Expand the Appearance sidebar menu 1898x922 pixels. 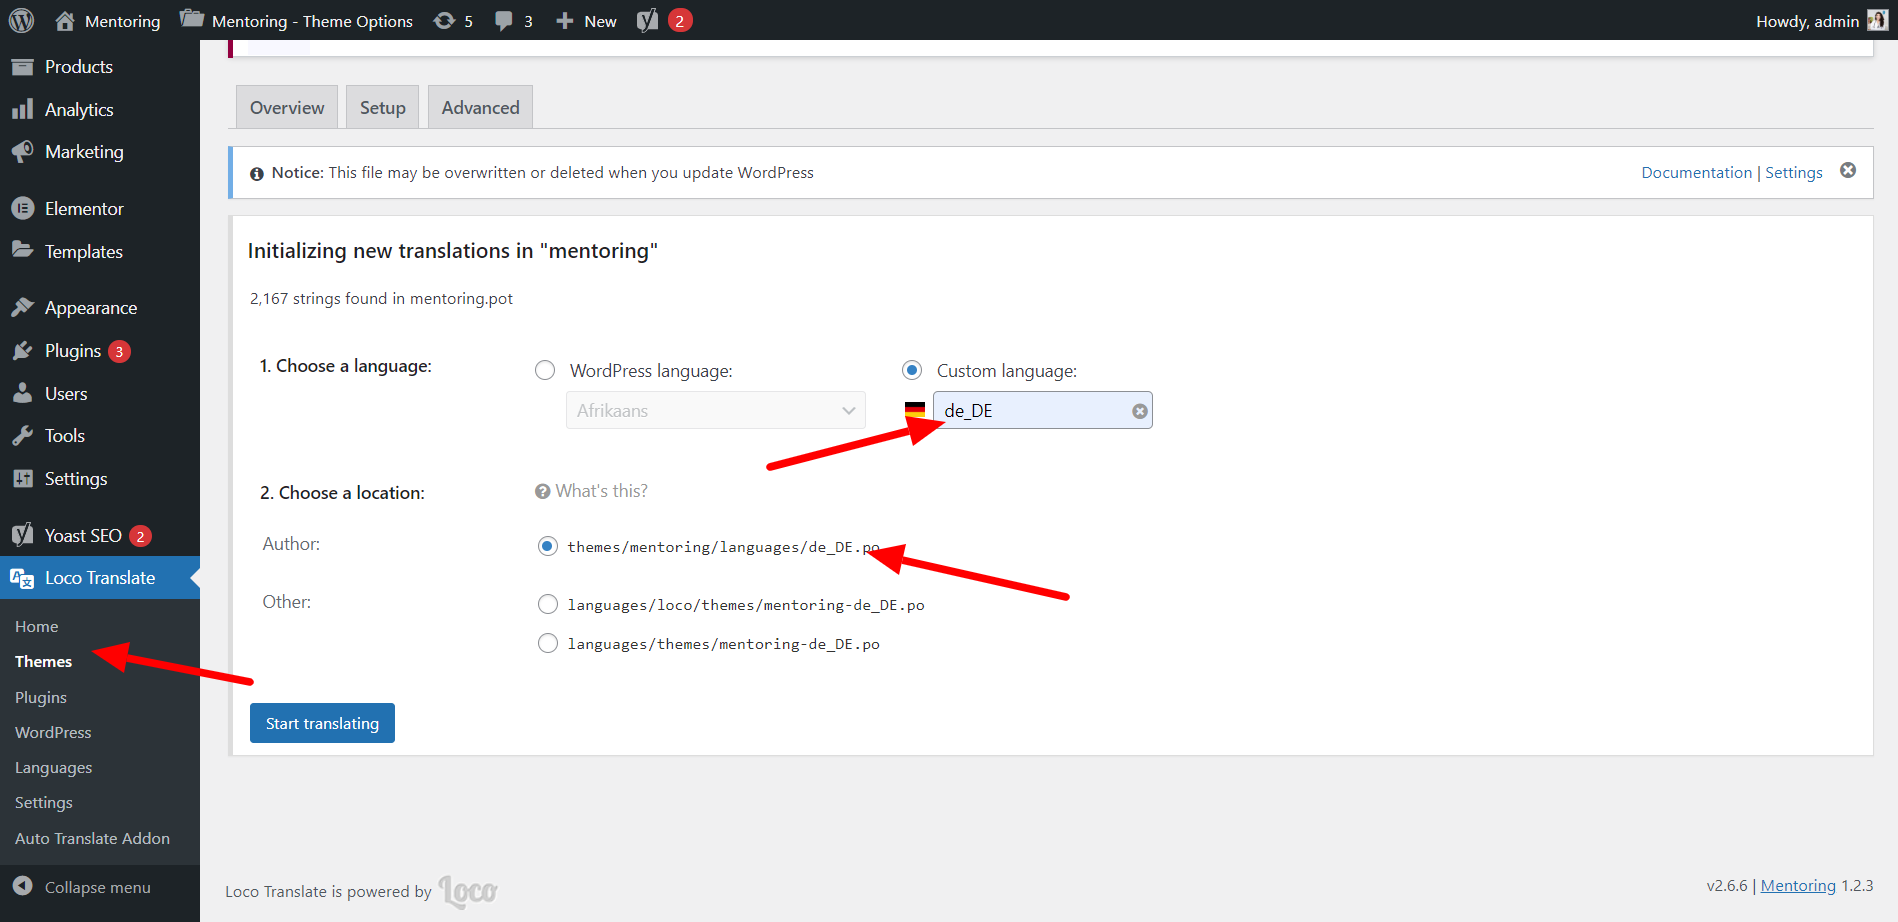pos(90,308)
